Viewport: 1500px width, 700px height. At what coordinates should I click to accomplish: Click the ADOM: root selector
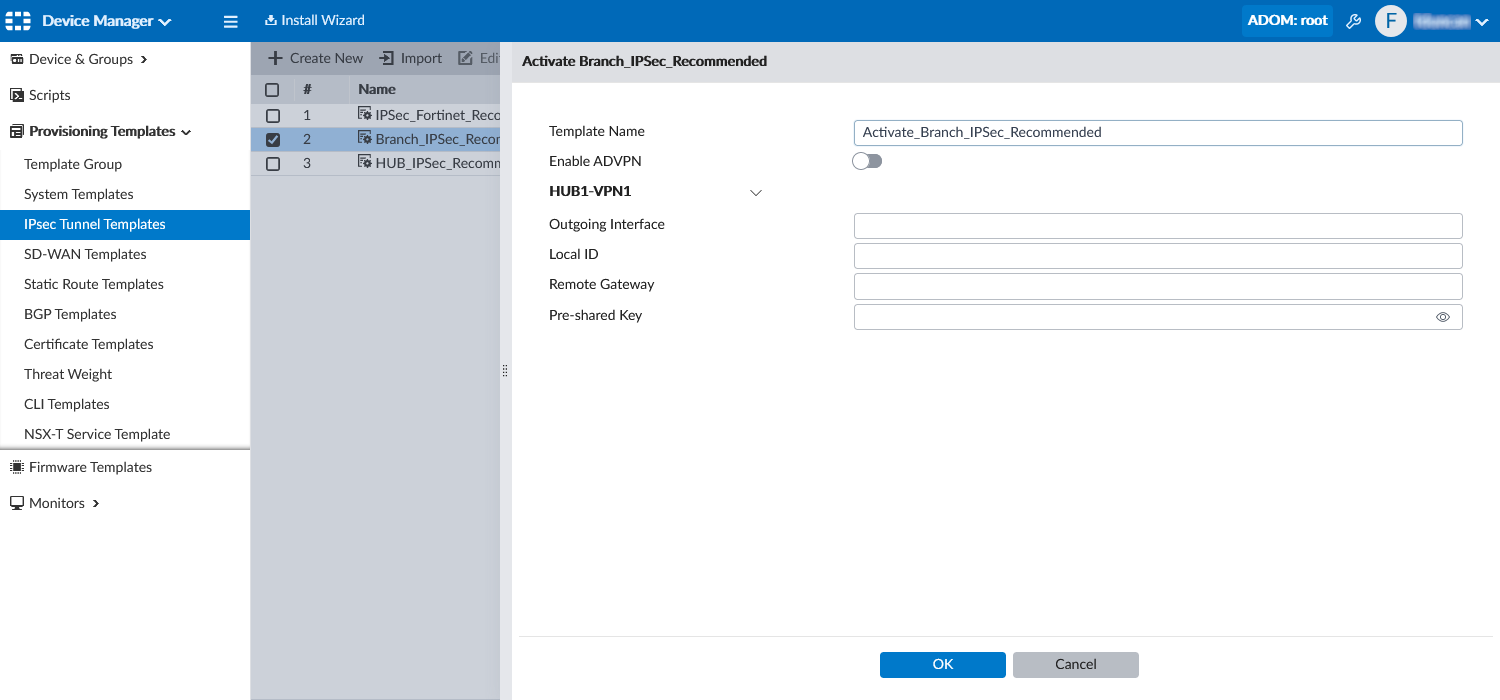(1287, 20)
